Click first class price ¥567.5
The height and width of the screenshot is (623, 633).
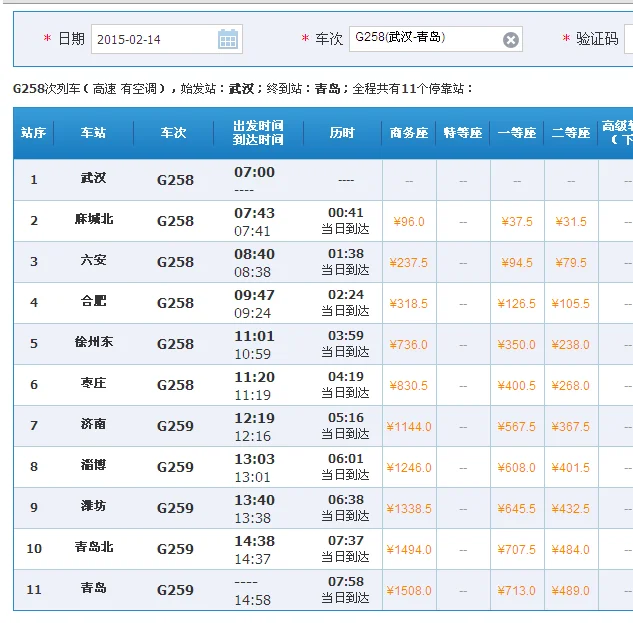click(x=517, y=427)
